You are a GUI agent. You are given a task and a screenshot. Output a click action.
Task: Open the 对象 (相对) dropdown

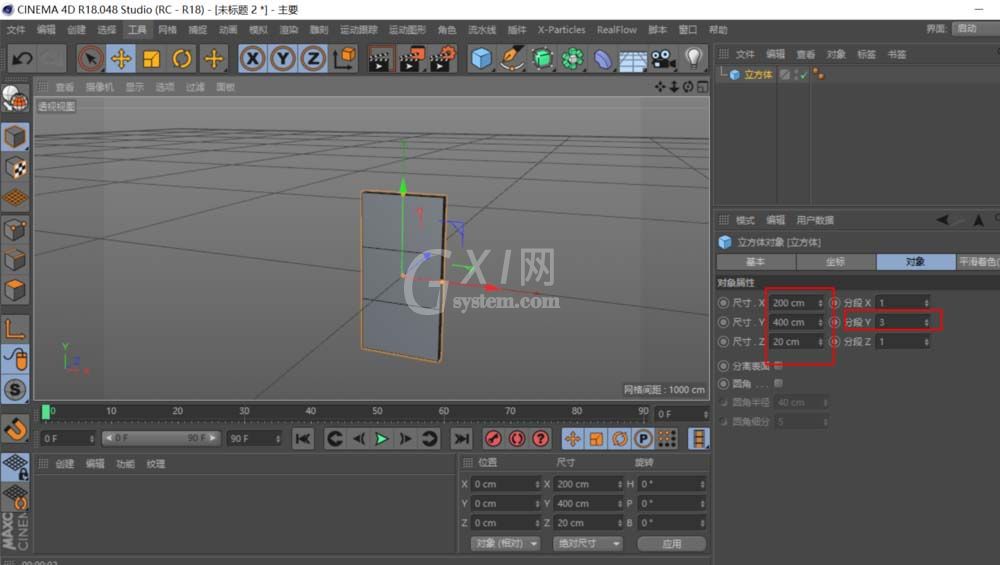point(506,543)
